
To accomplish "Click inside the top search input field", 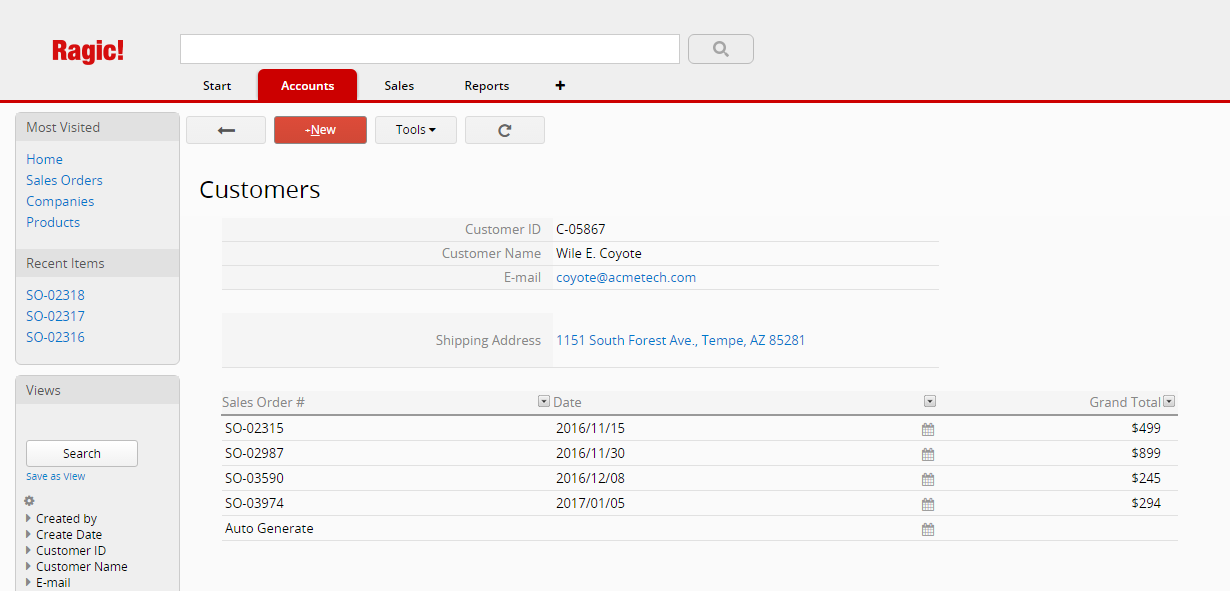I will tap(430, 48).
